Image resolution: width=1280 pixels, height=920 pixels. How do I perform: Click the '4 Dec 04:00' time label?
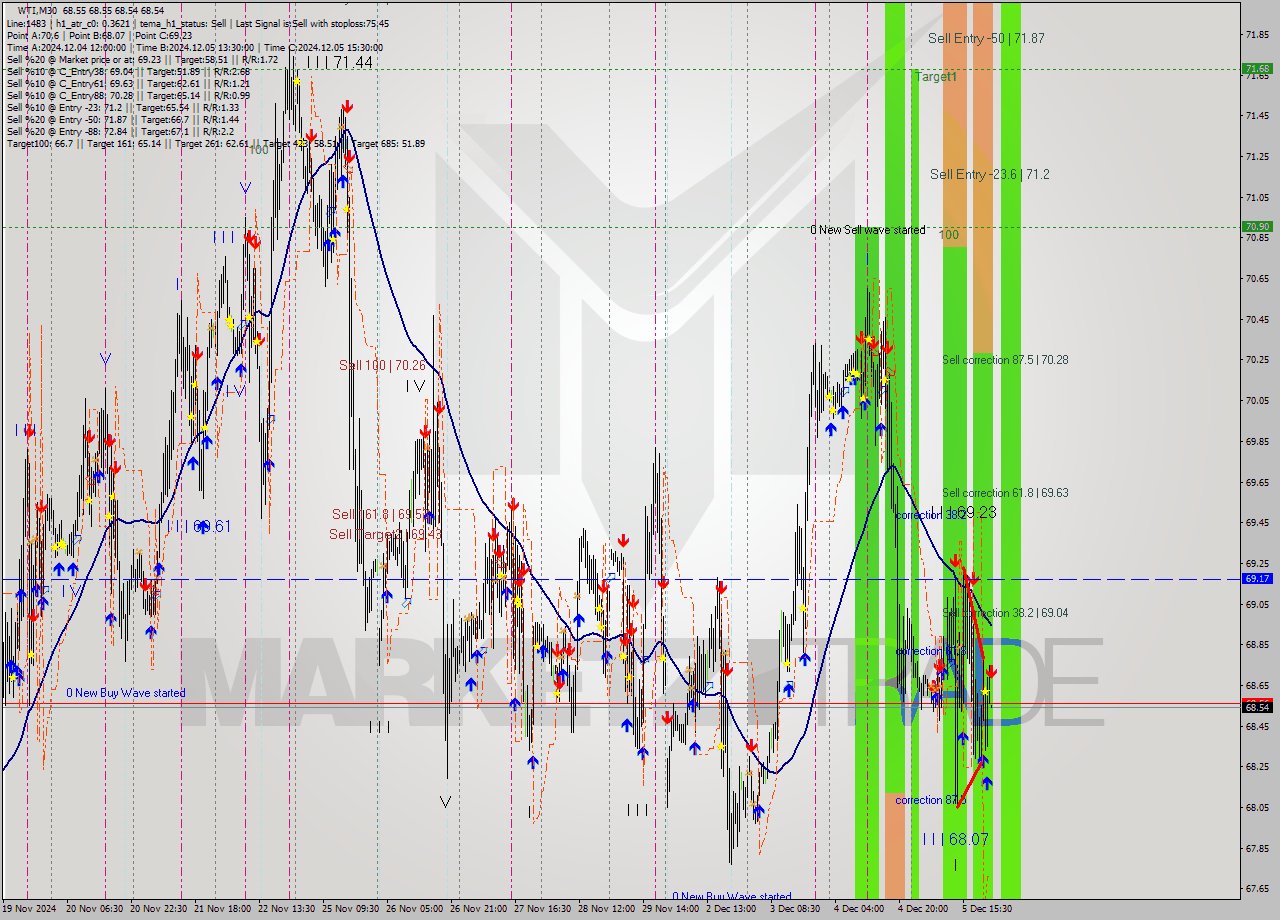[x=860, y=909]
